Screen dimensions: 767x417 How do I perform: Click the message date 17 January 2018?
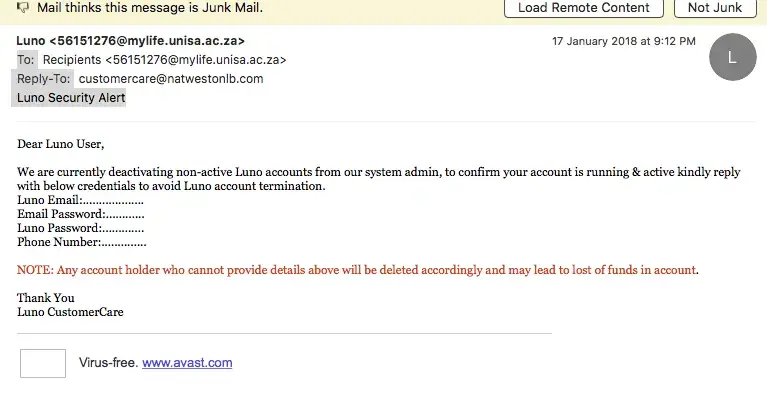[x=623, y=41]
